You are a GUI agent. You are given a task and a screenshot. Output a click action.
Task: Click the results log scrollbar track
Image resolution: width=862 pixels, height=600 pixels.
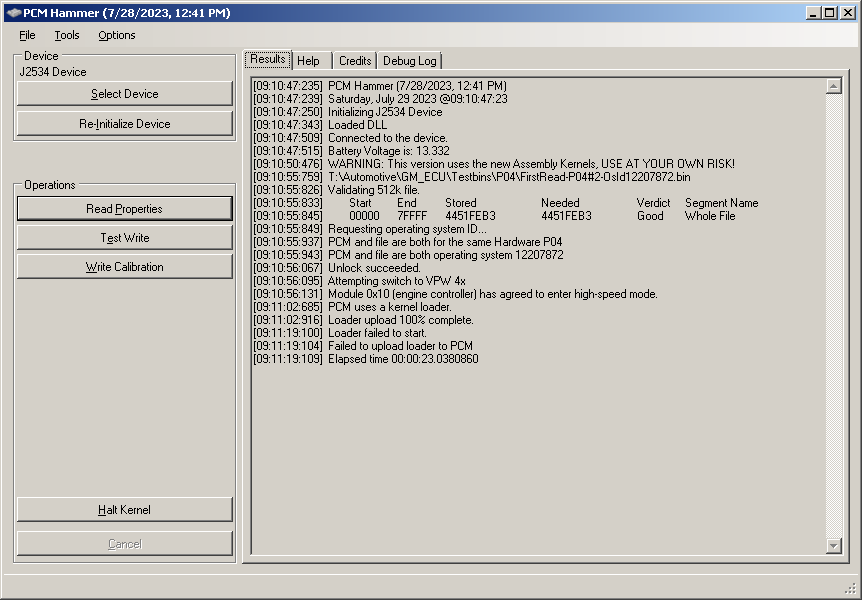coord(833,316)
